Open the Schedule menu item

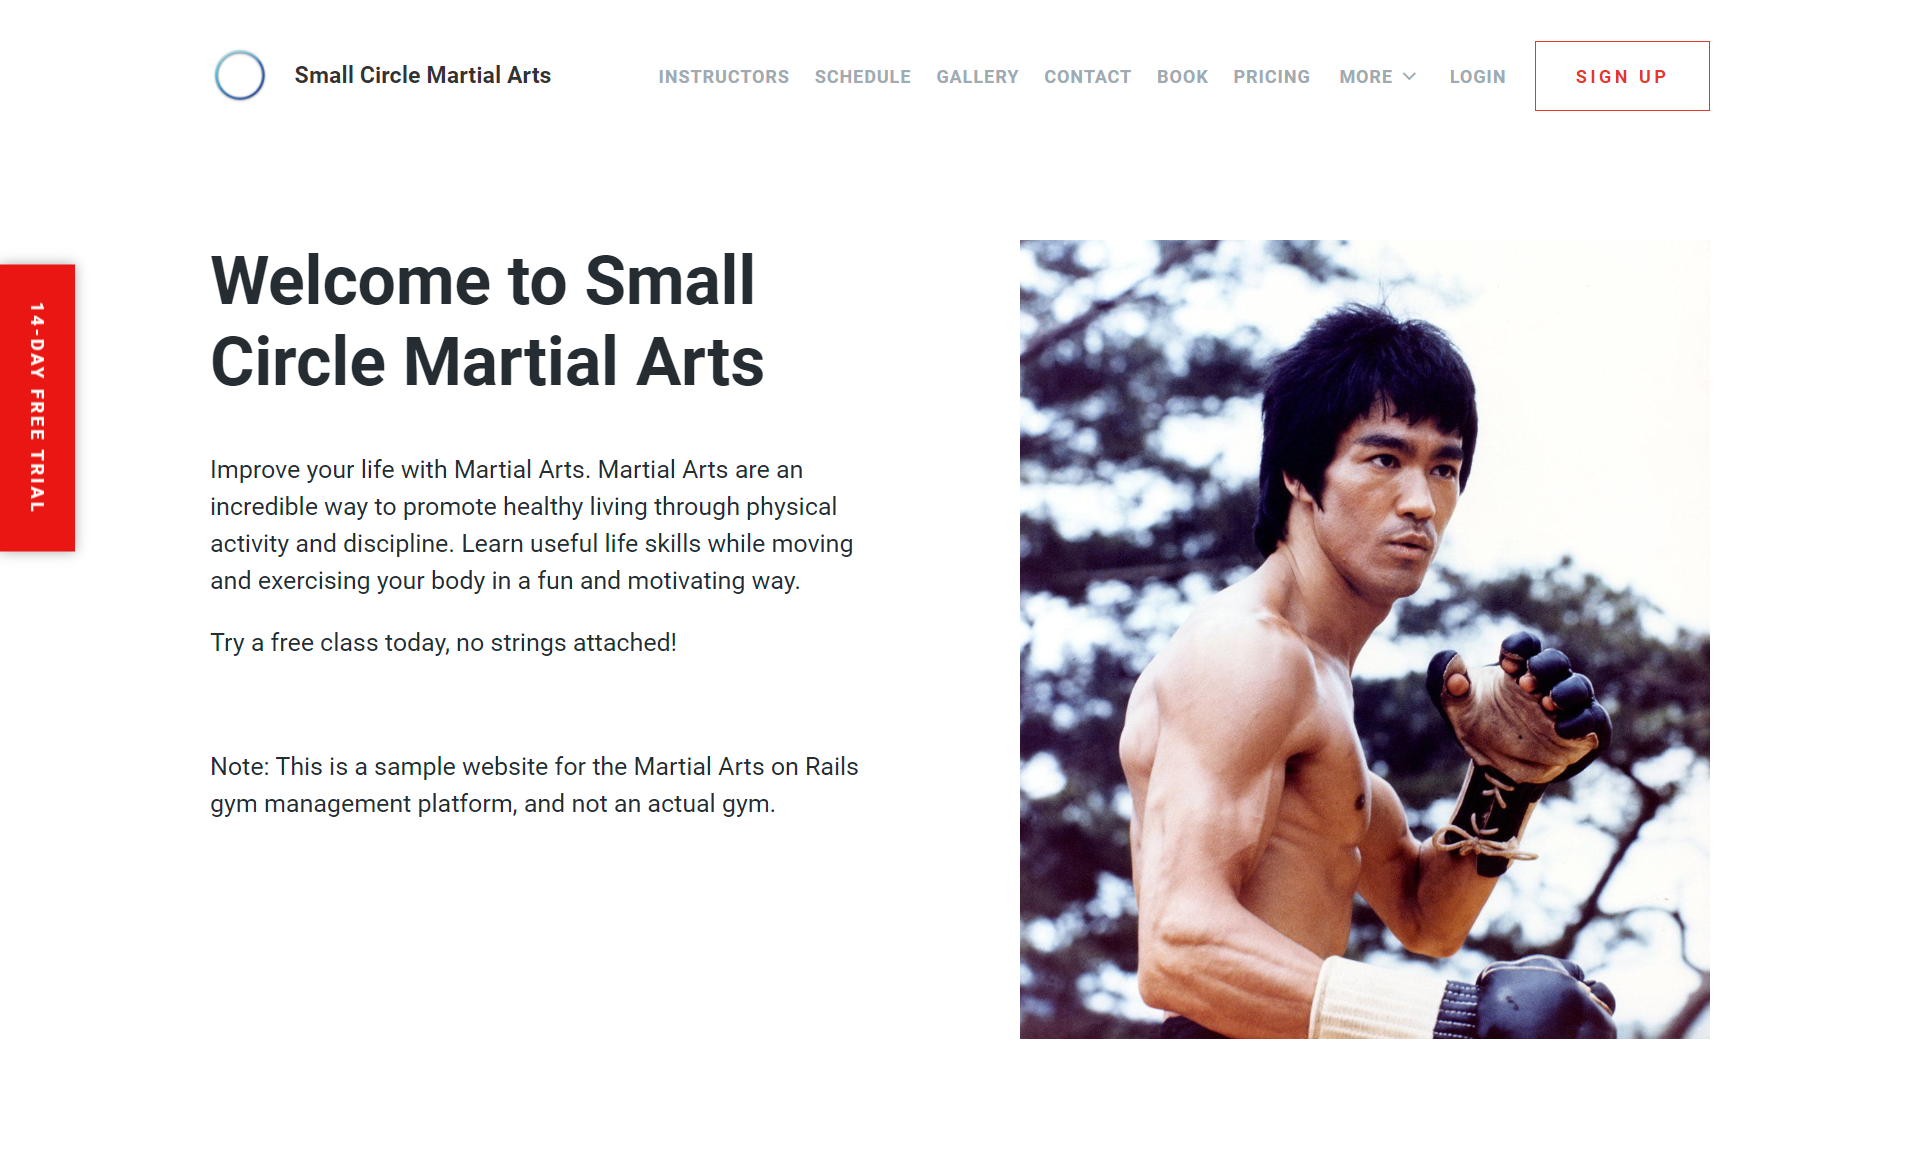coord(862,77)
